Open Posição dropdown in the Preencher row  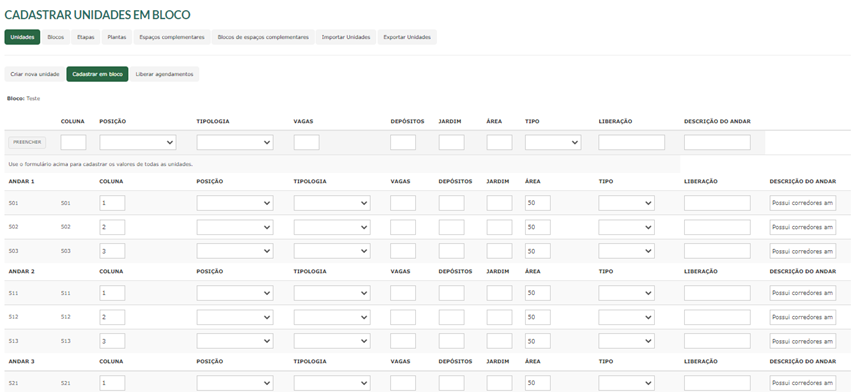tap(138, 142)
